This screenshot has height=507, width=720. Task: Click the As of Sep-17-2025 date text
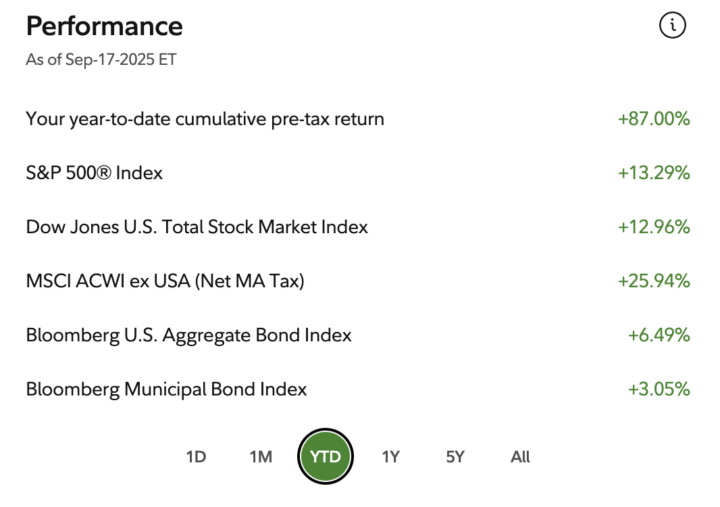pos(101,60)
